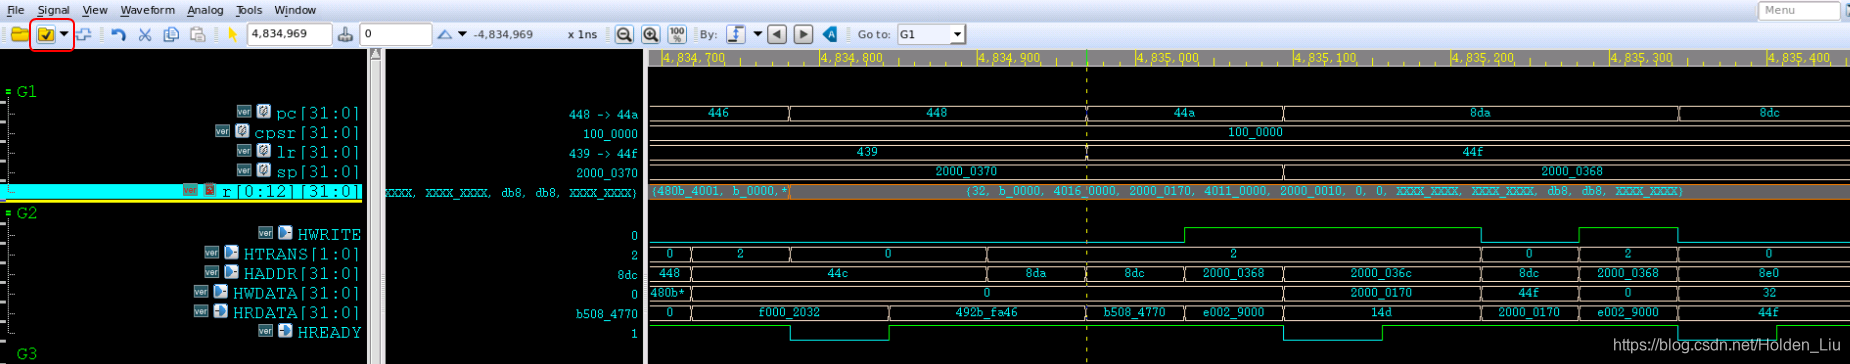Click the restore signals icon beside Get Signals

click(x=84, y=34)
